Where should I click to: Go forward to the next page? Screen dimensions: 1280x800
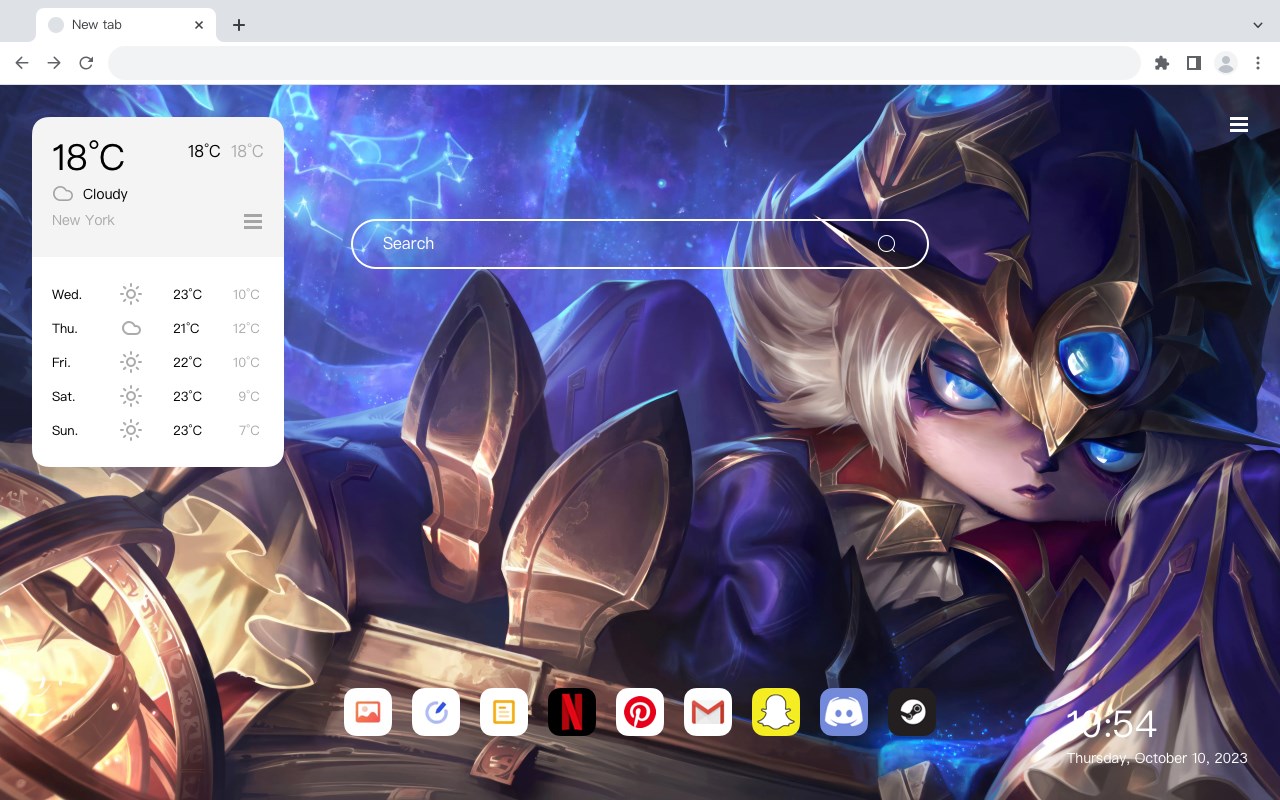click(54, 63)
